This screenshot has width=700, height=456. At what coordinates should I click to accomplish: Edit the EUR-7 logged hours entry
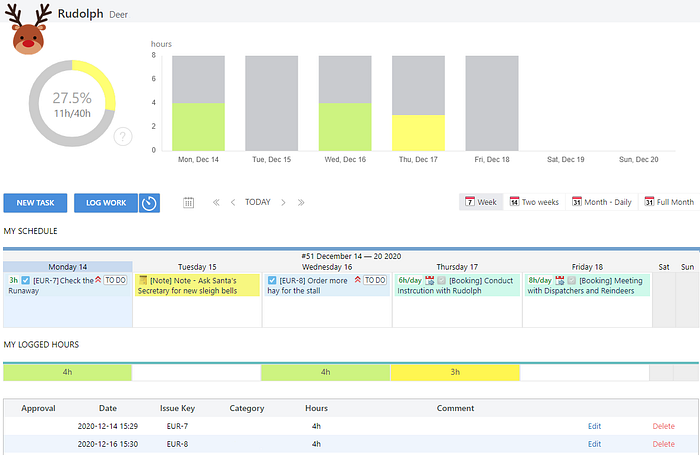(x=594, y=426)
